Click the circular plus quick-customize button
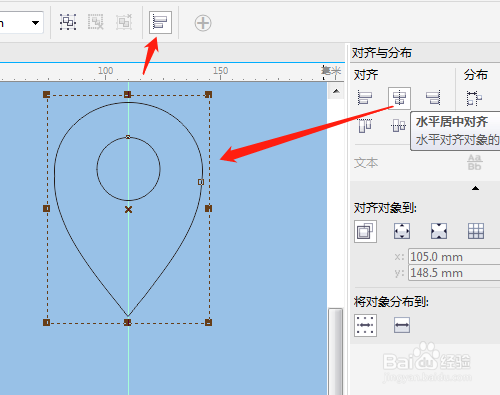Viewport: 500px width, 395px height. tap(203, 23)
